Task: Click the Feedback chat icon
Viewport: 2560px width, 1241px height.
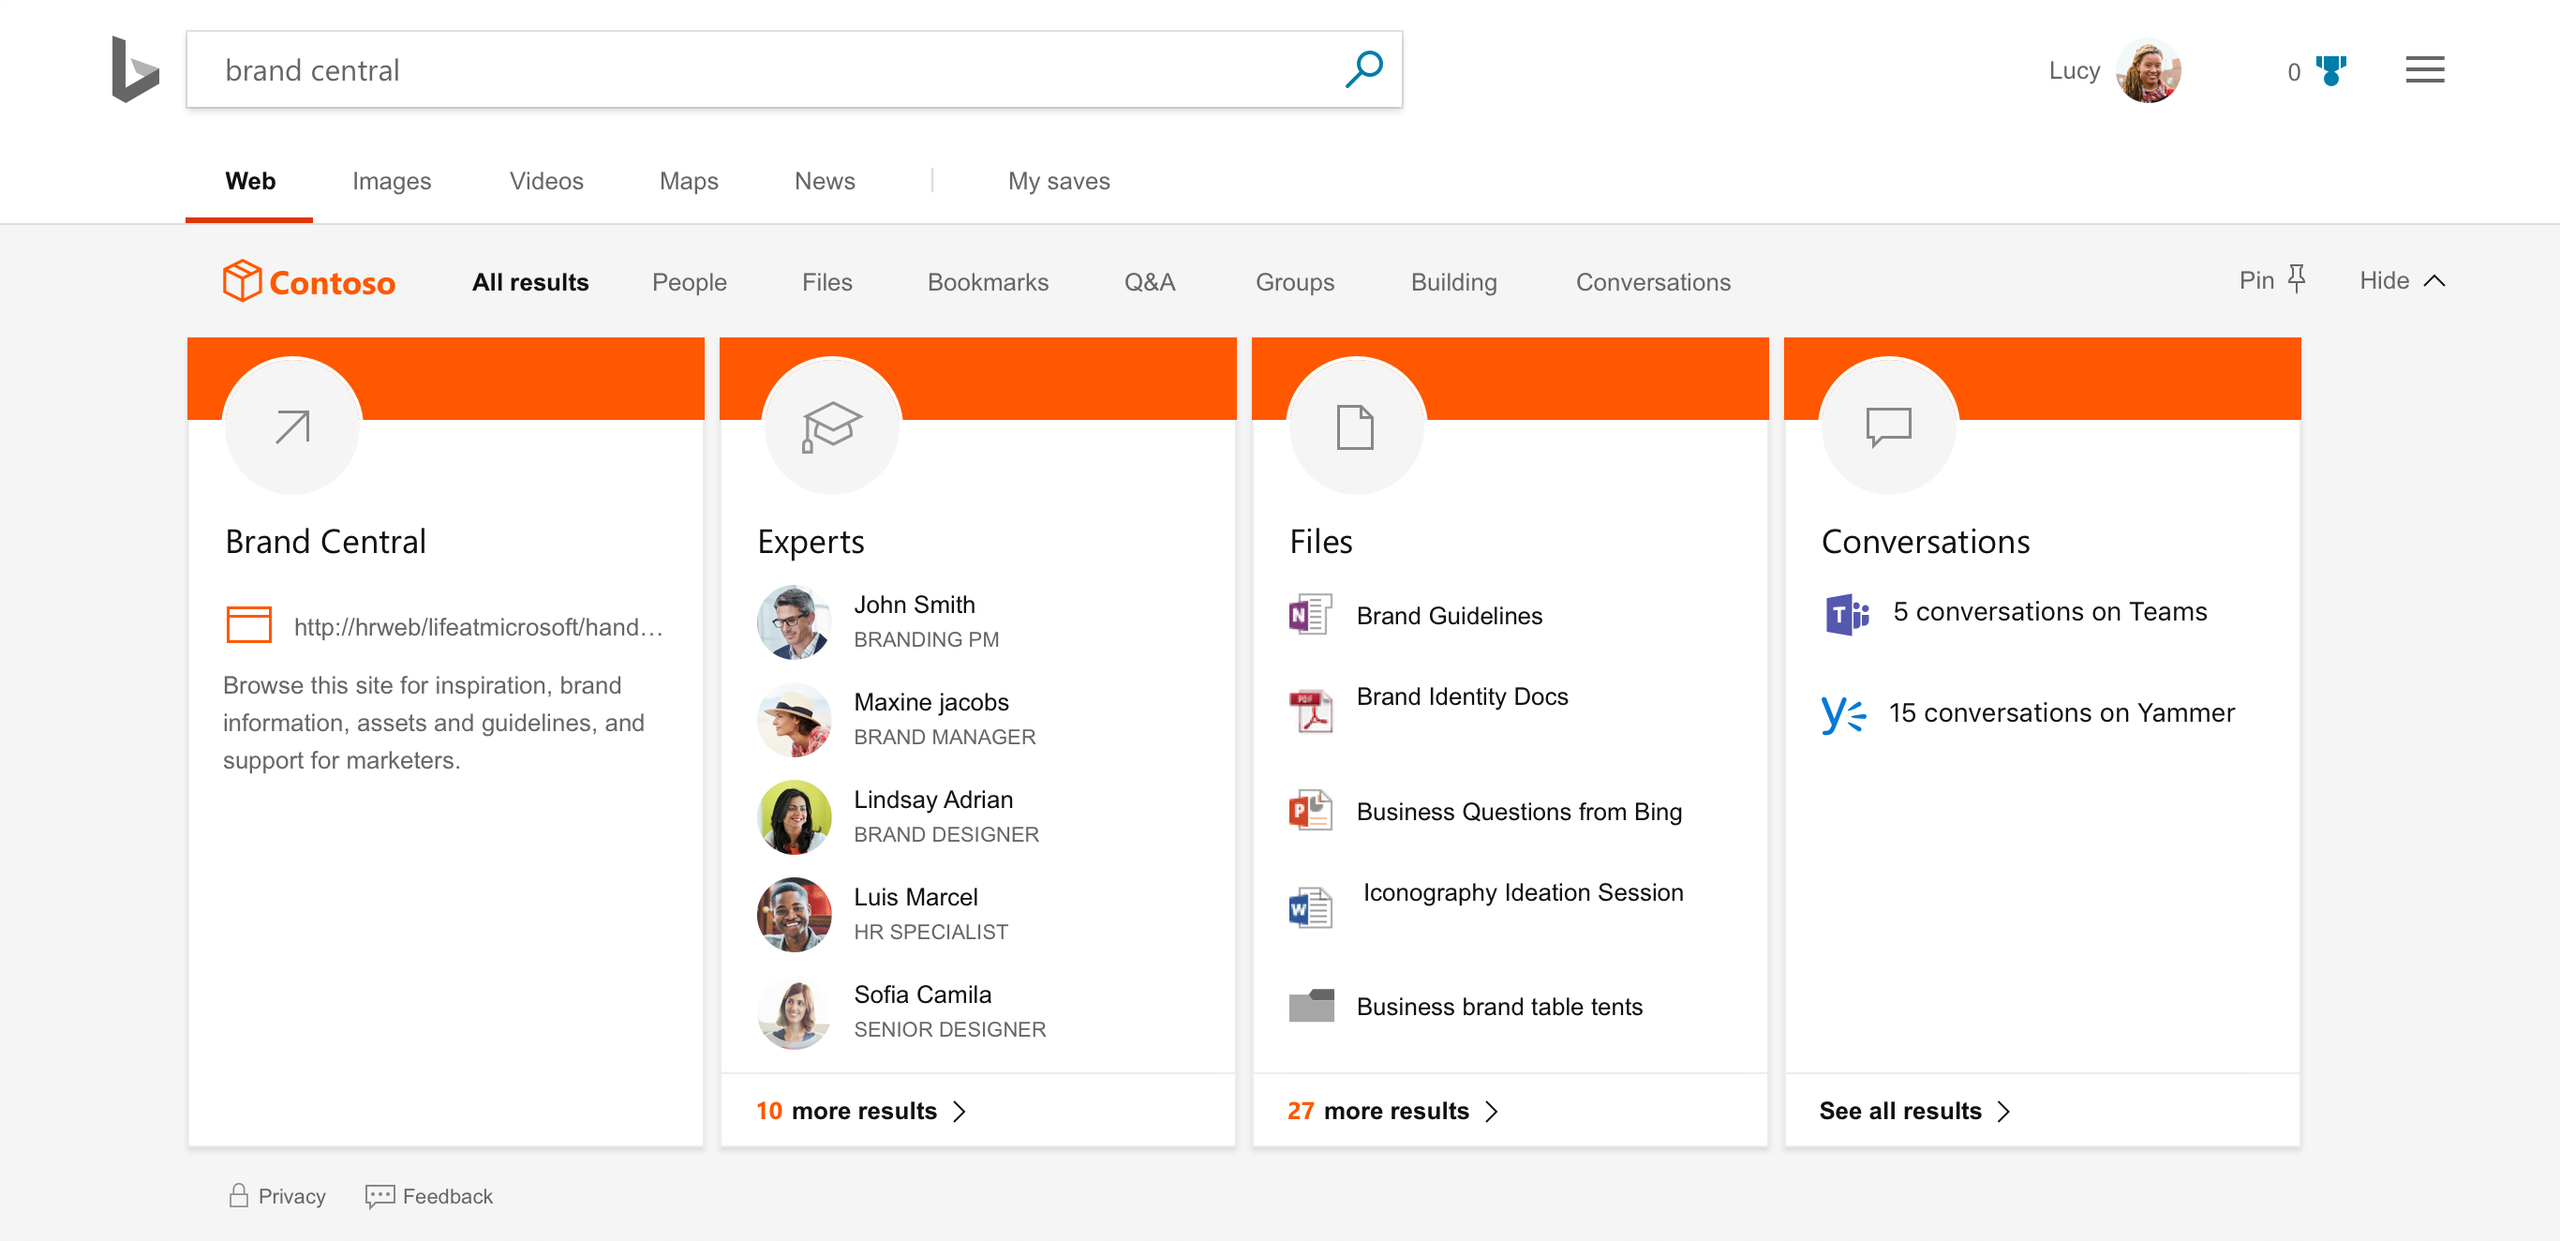Action: (379, 1196)
